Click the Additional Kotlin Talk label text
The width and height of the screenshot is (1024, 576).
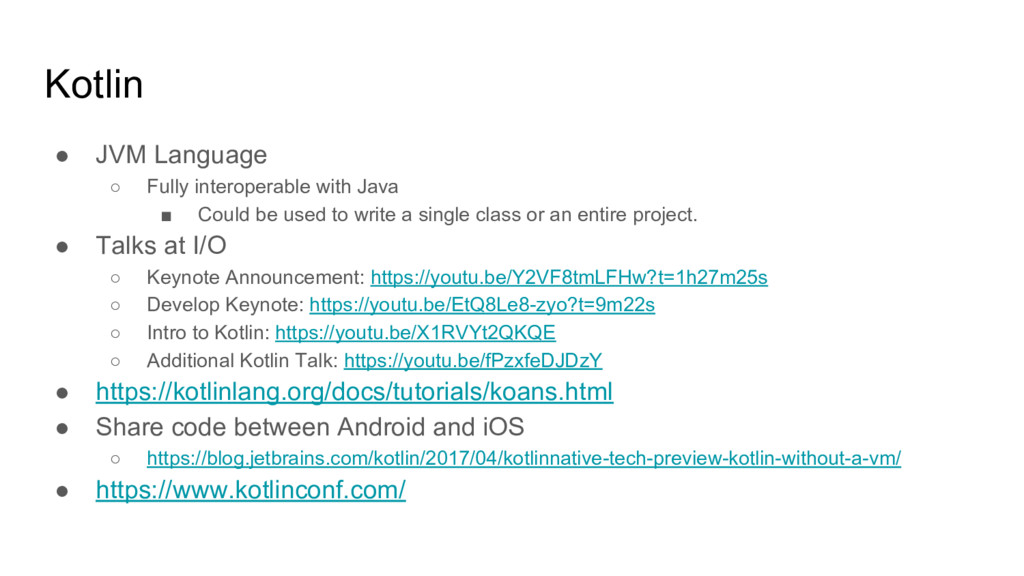coord(242,360)
